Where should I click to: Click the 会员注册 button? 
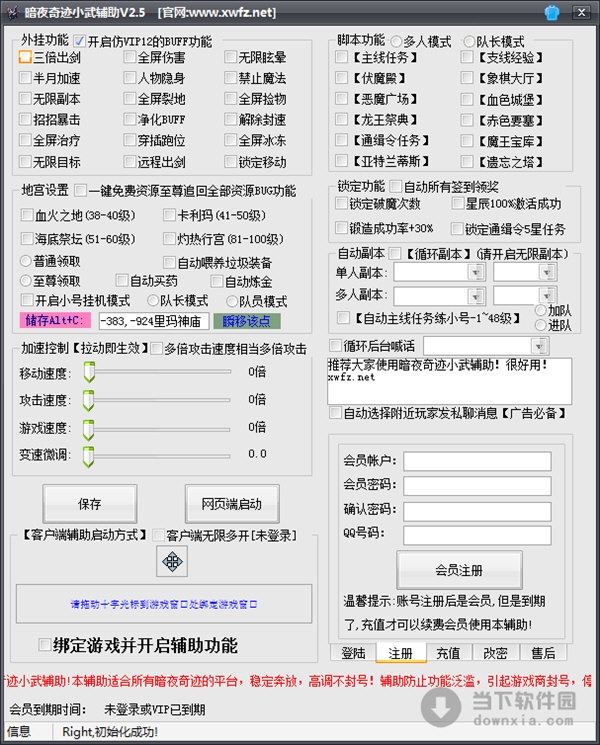(x=459, y=570)
